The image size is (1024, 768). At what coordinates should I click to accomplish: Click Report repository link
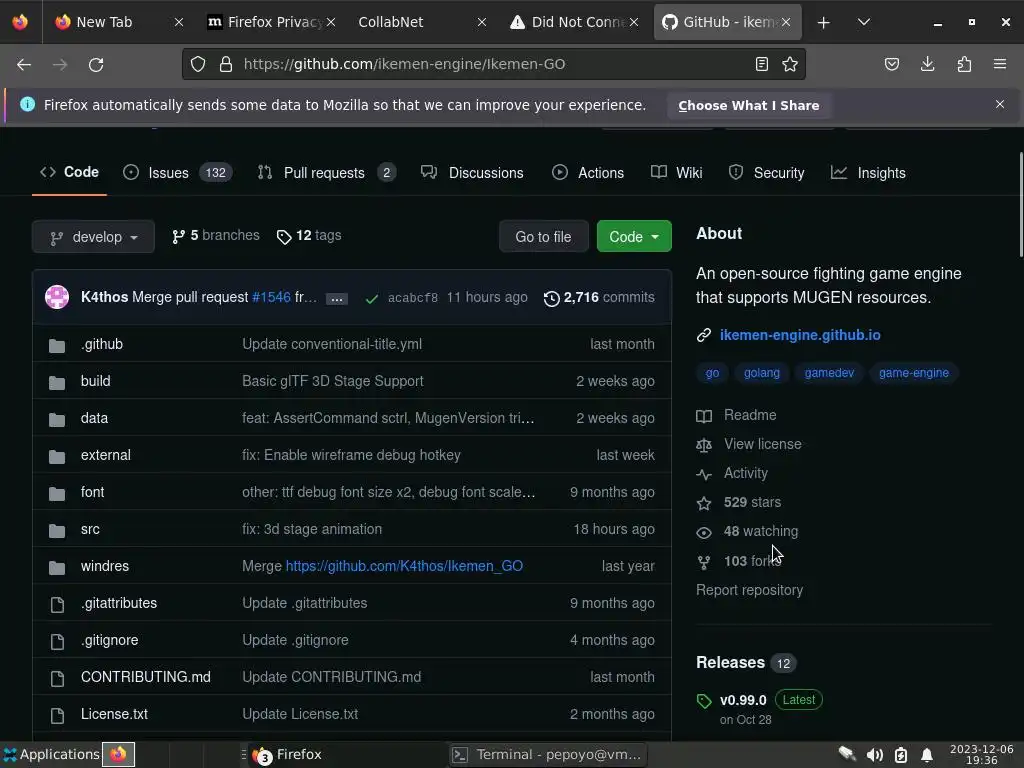click(749, 590)
